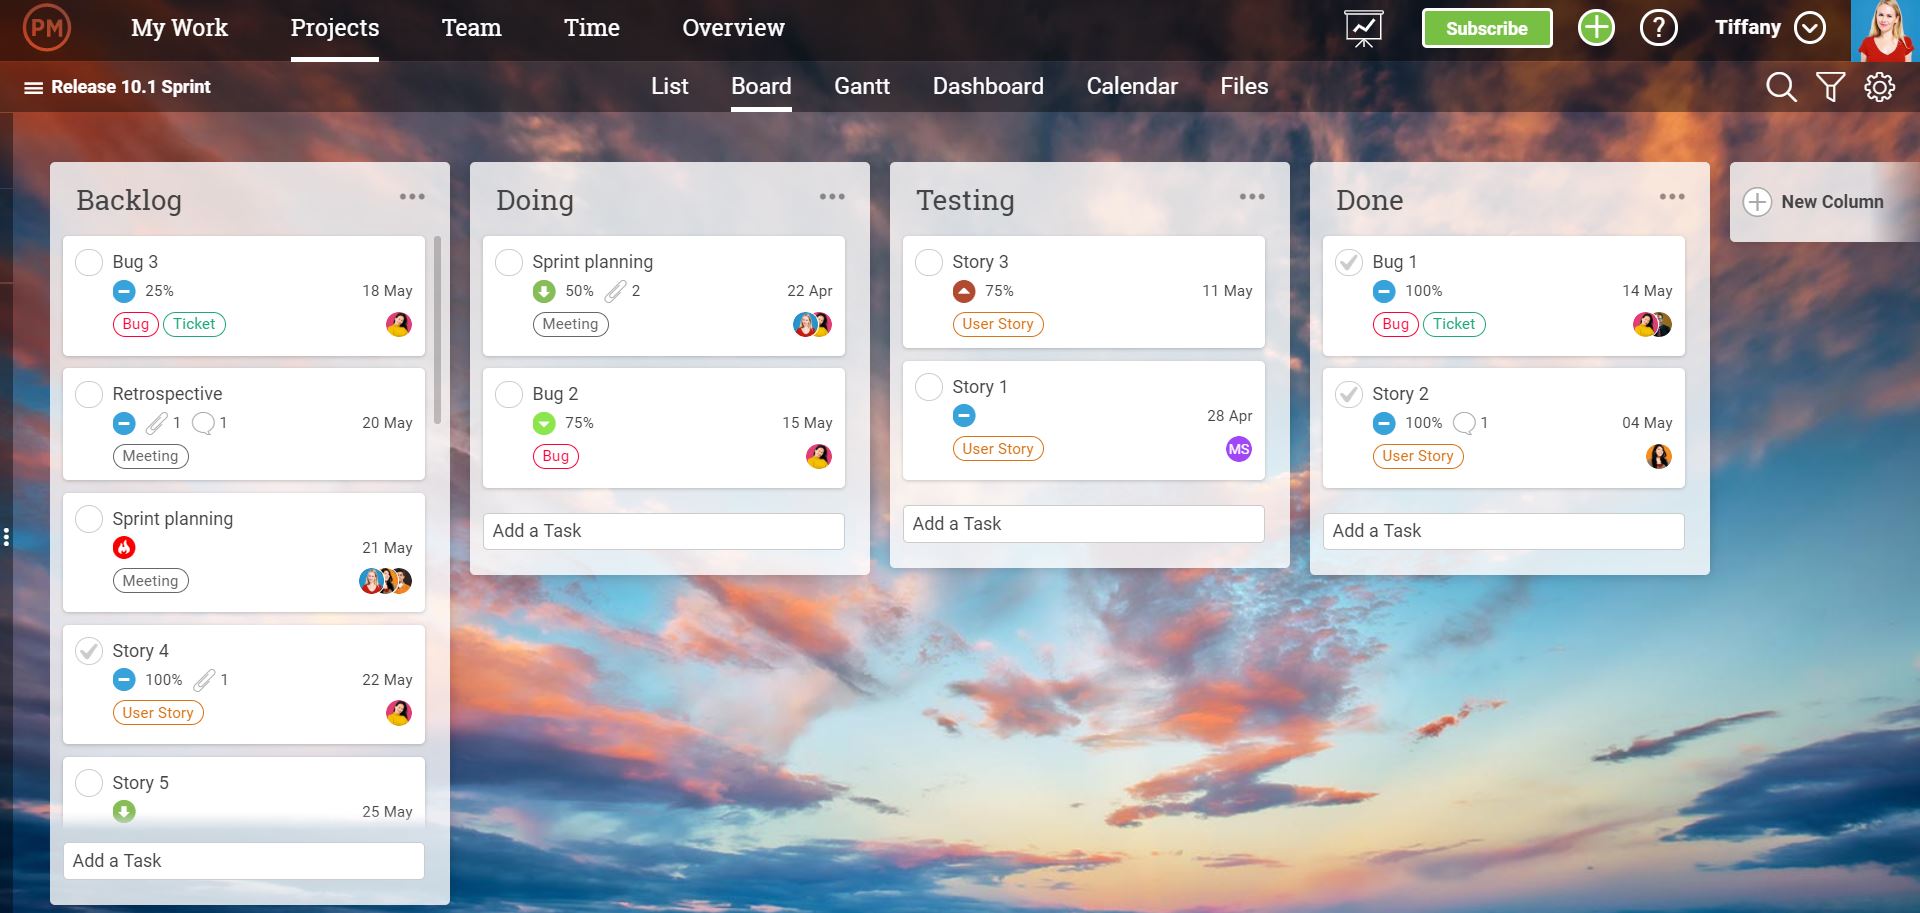The image size is (1920, 913).
Task: Click Add a Task in the Testing column
Action: (x=1083, y=523)
